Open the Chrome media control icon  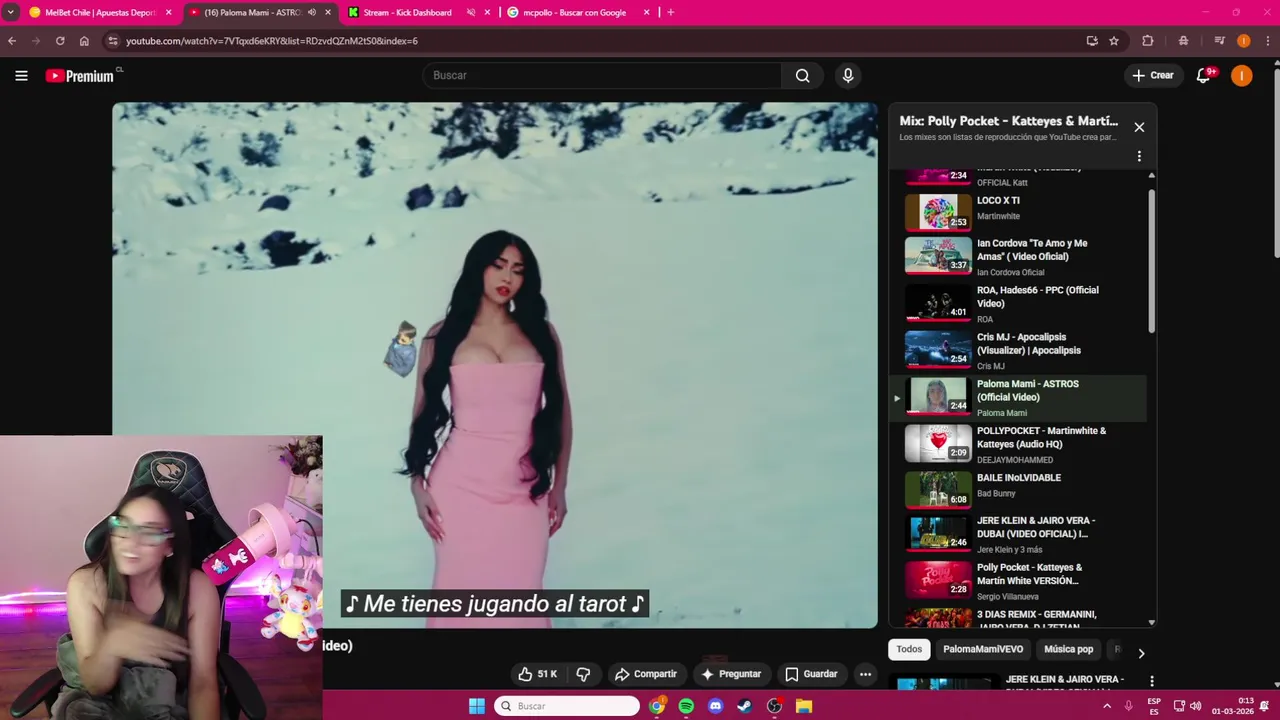click(x=1220, y=41)
